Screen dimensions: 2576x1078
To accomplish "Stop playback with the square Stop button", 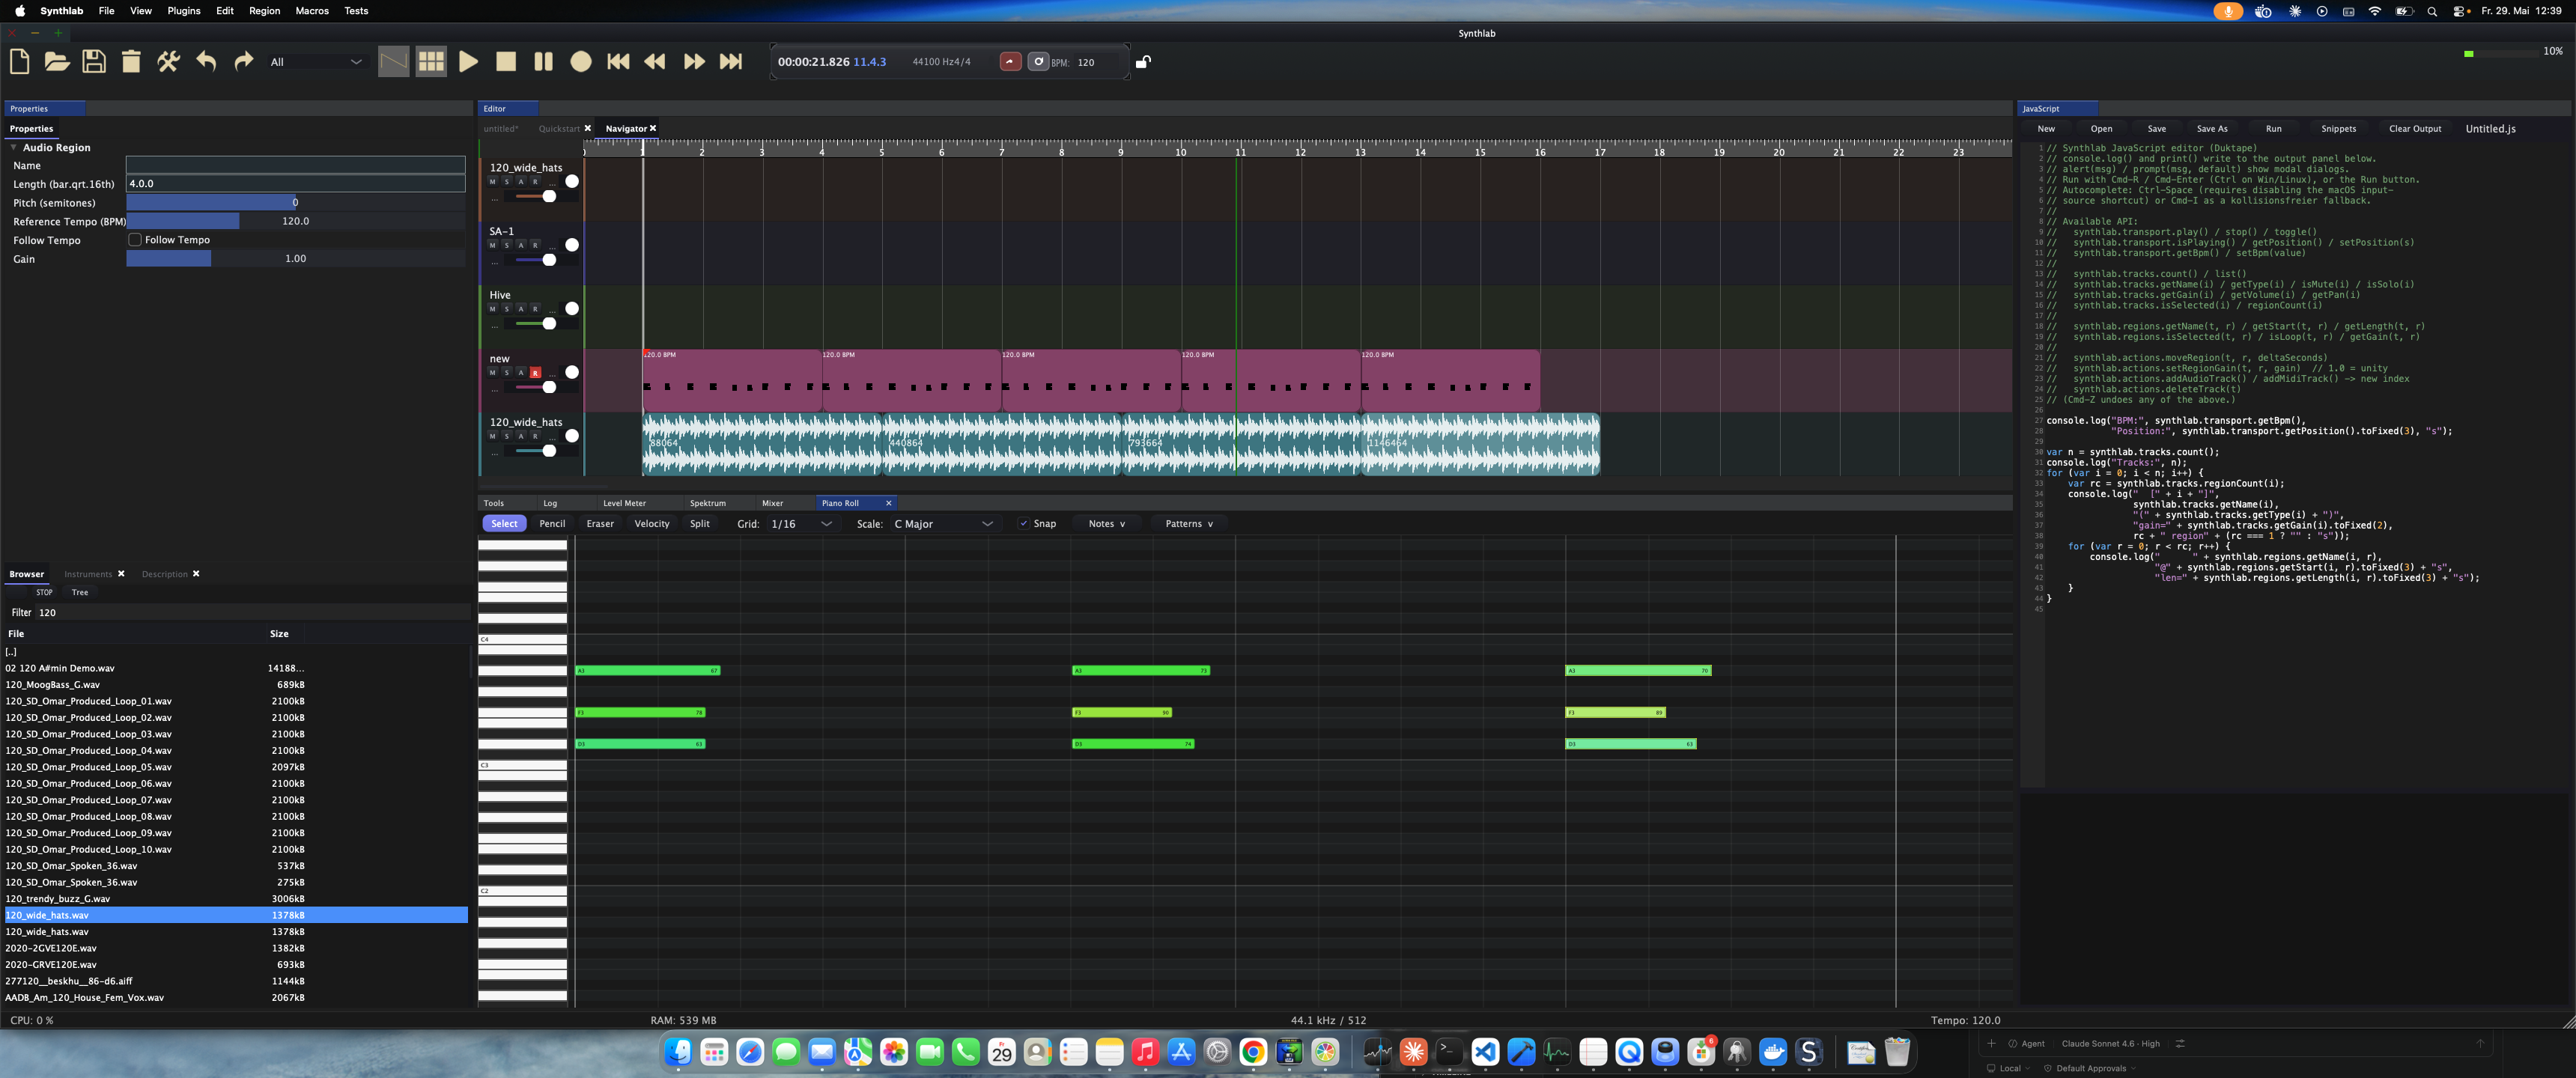I will pyautogui.click(x=506, y=62).
